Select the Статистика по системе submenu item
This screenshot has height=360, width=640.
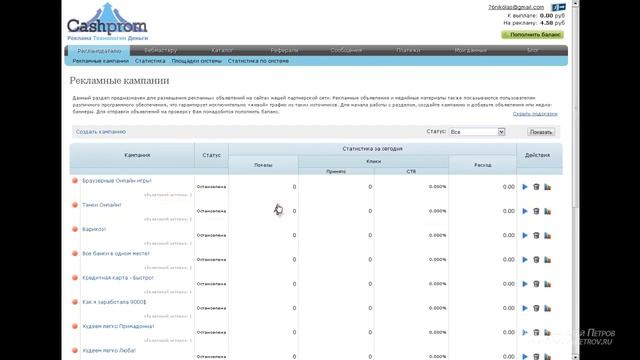pos(258,61)
